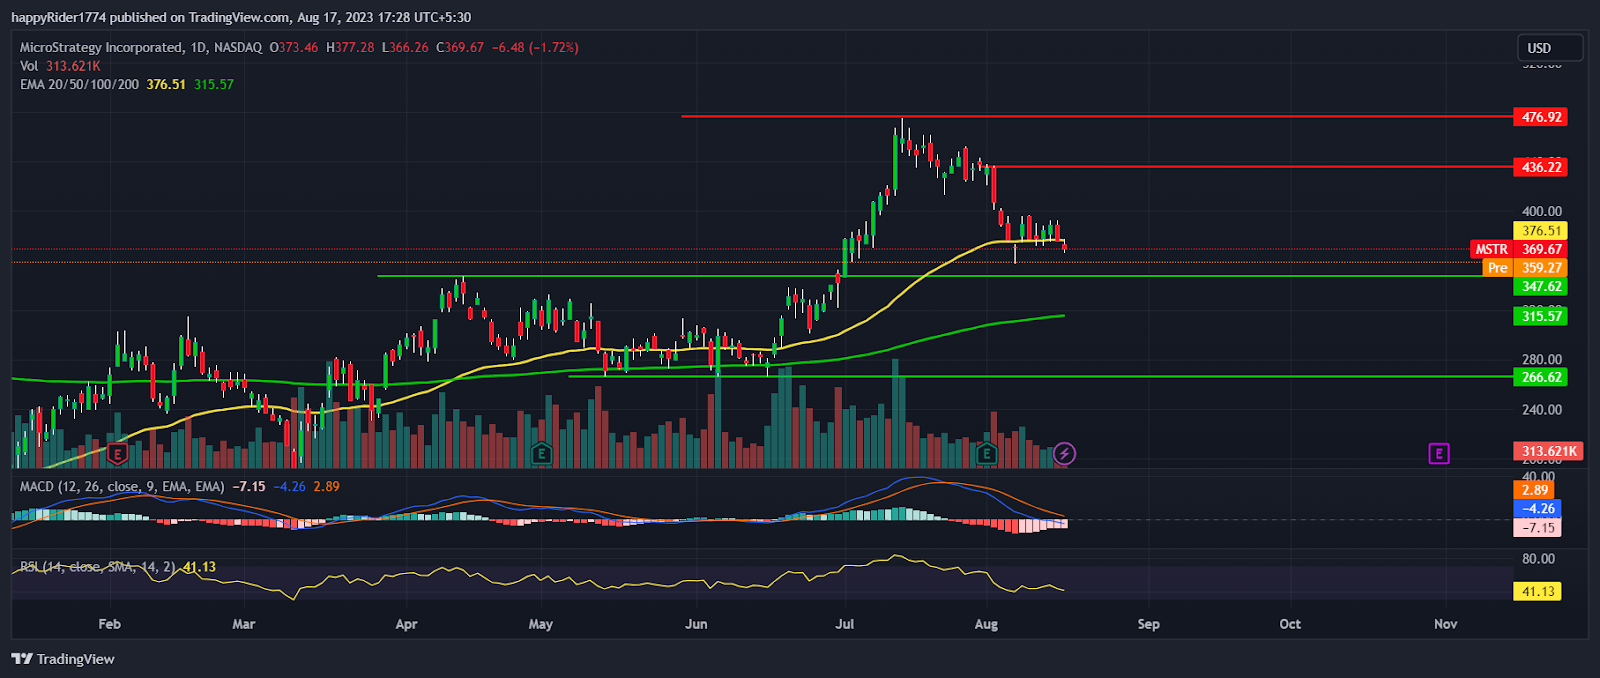Image resolution: width=1600 pixels, height=678 pixels.
Task: Click the 280.00 price axis tick
Action: click(1541, 359)
